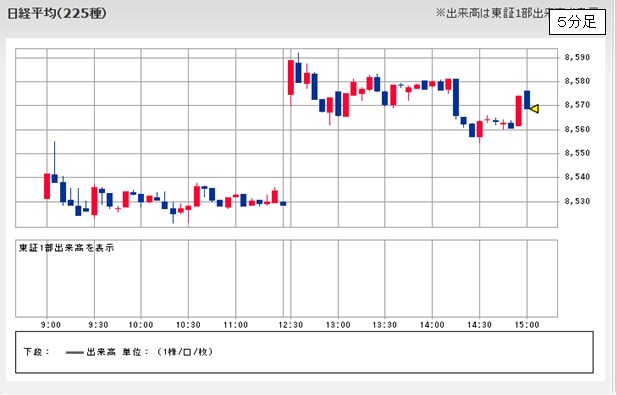The height and width of the screenshot is (395, 617).
Task: Click the long blue candlestick after 14:00
Action: (456, 98)
